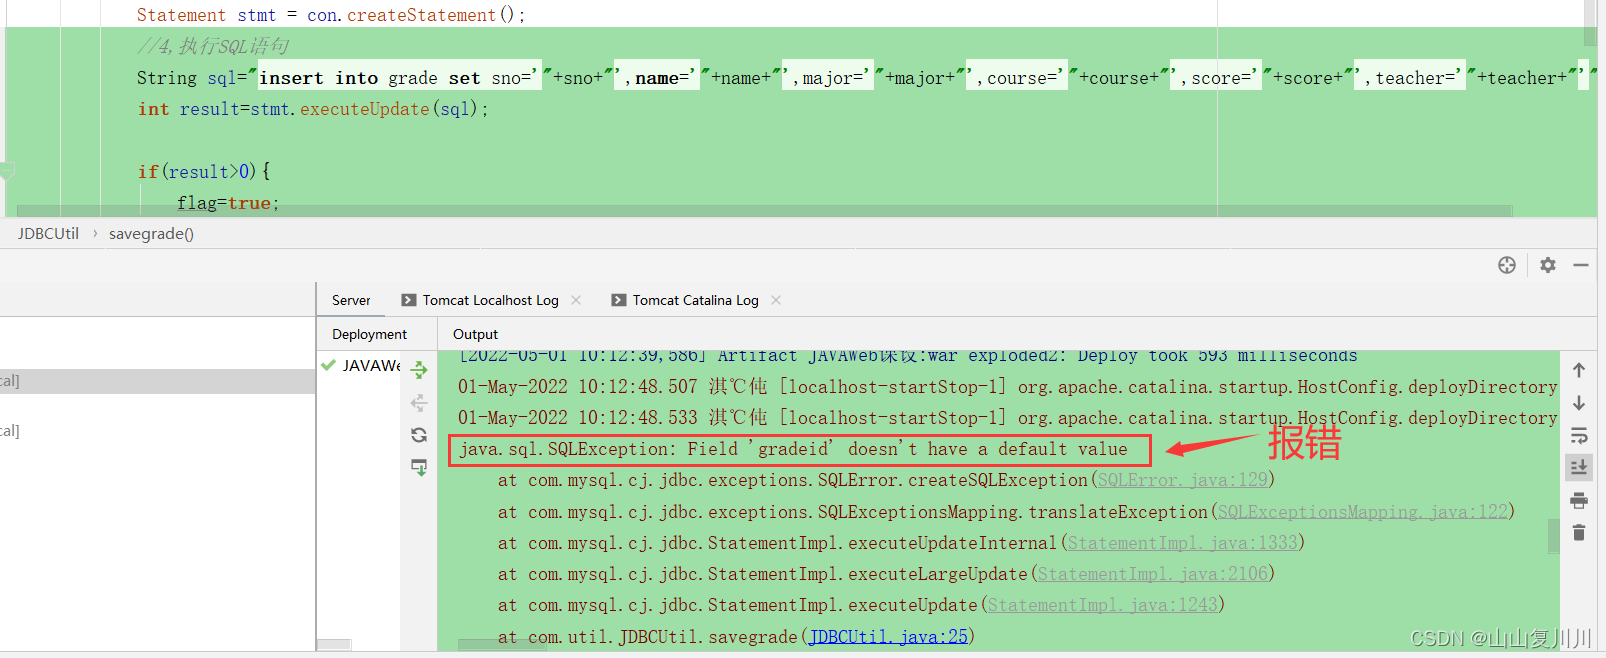1606x658 pixels.
Task: Toggle soft-wrap in the console output
Action: 1579,435
